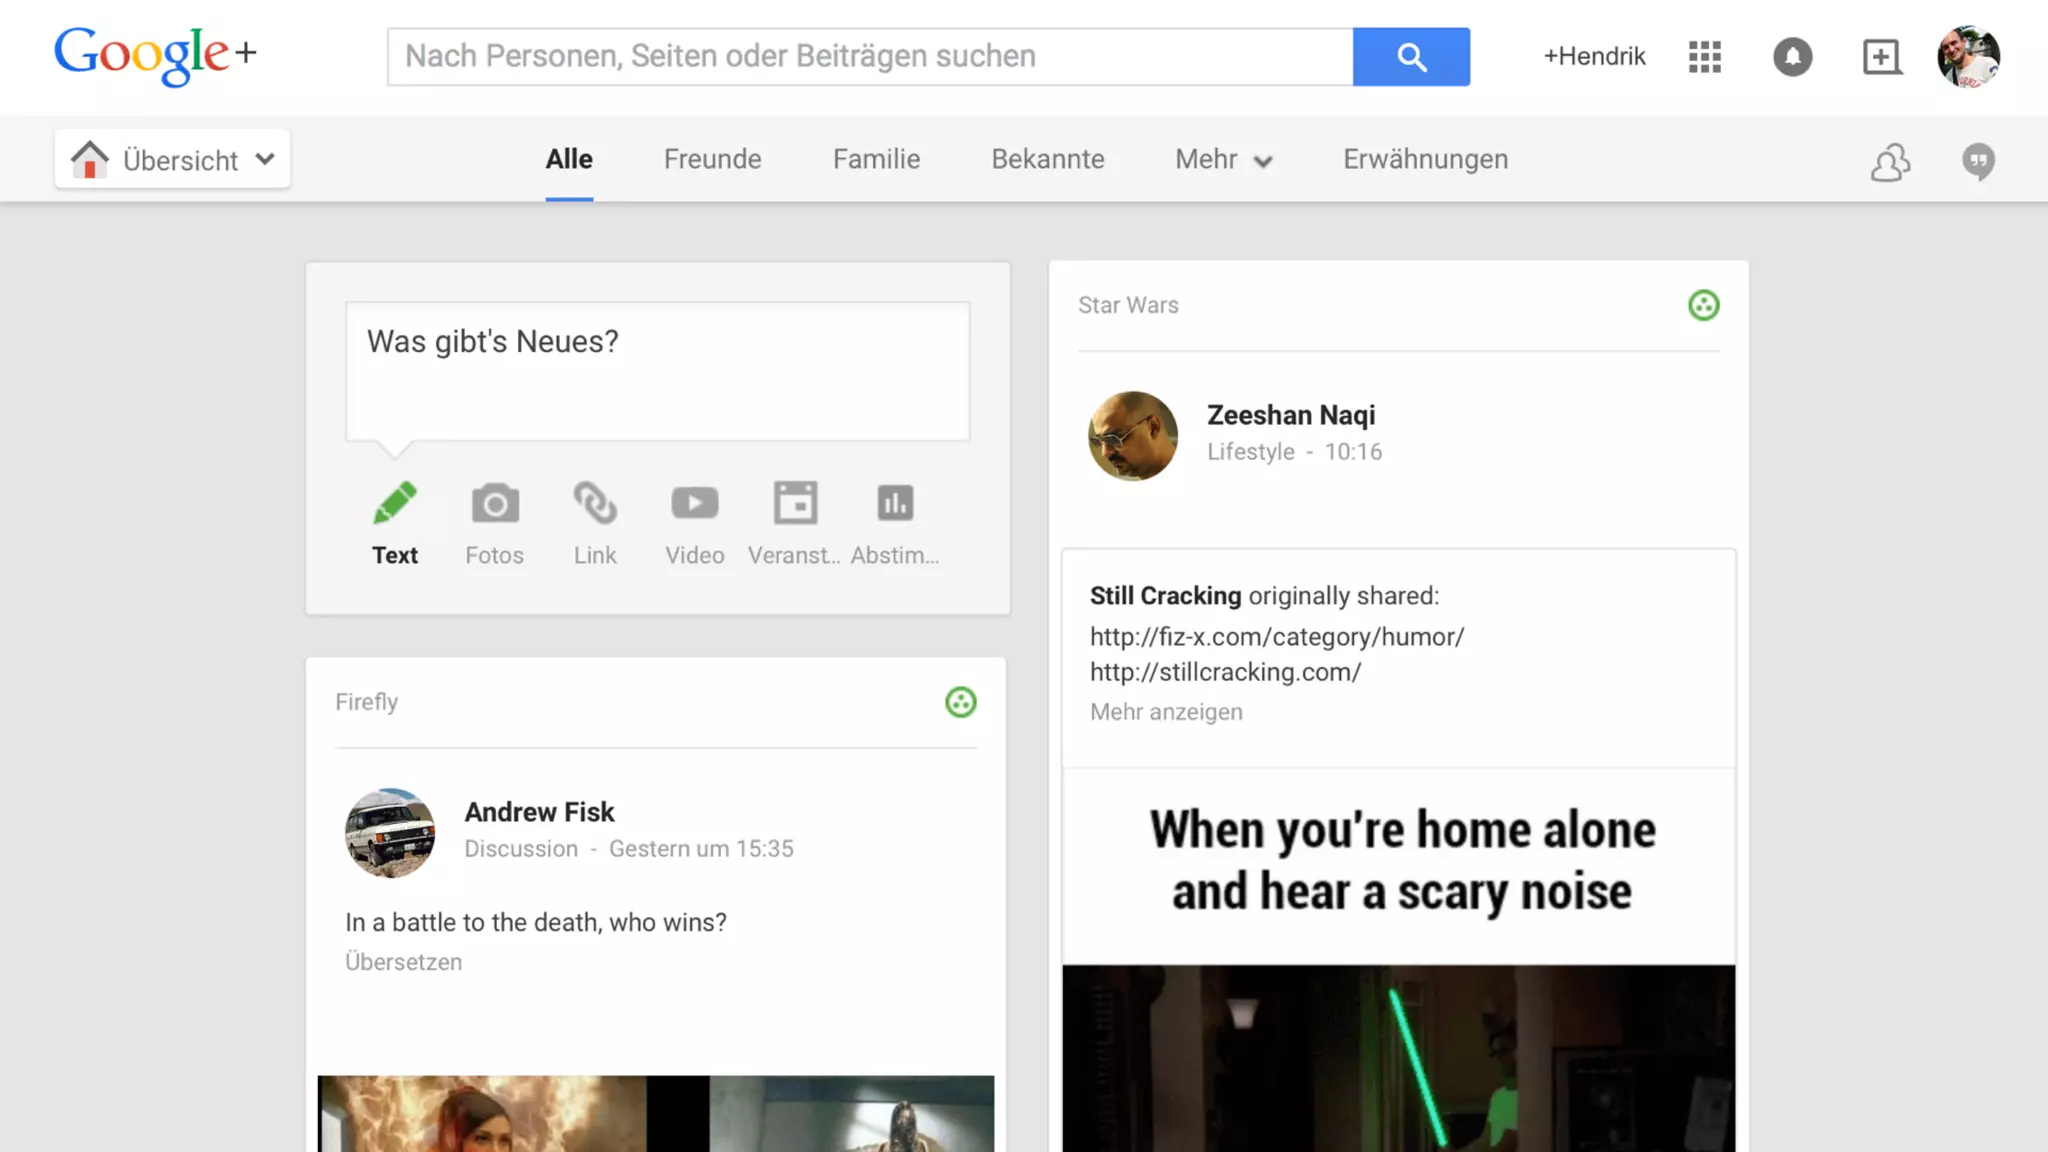
Task: Open the notifications bell
Action: 1792,57
